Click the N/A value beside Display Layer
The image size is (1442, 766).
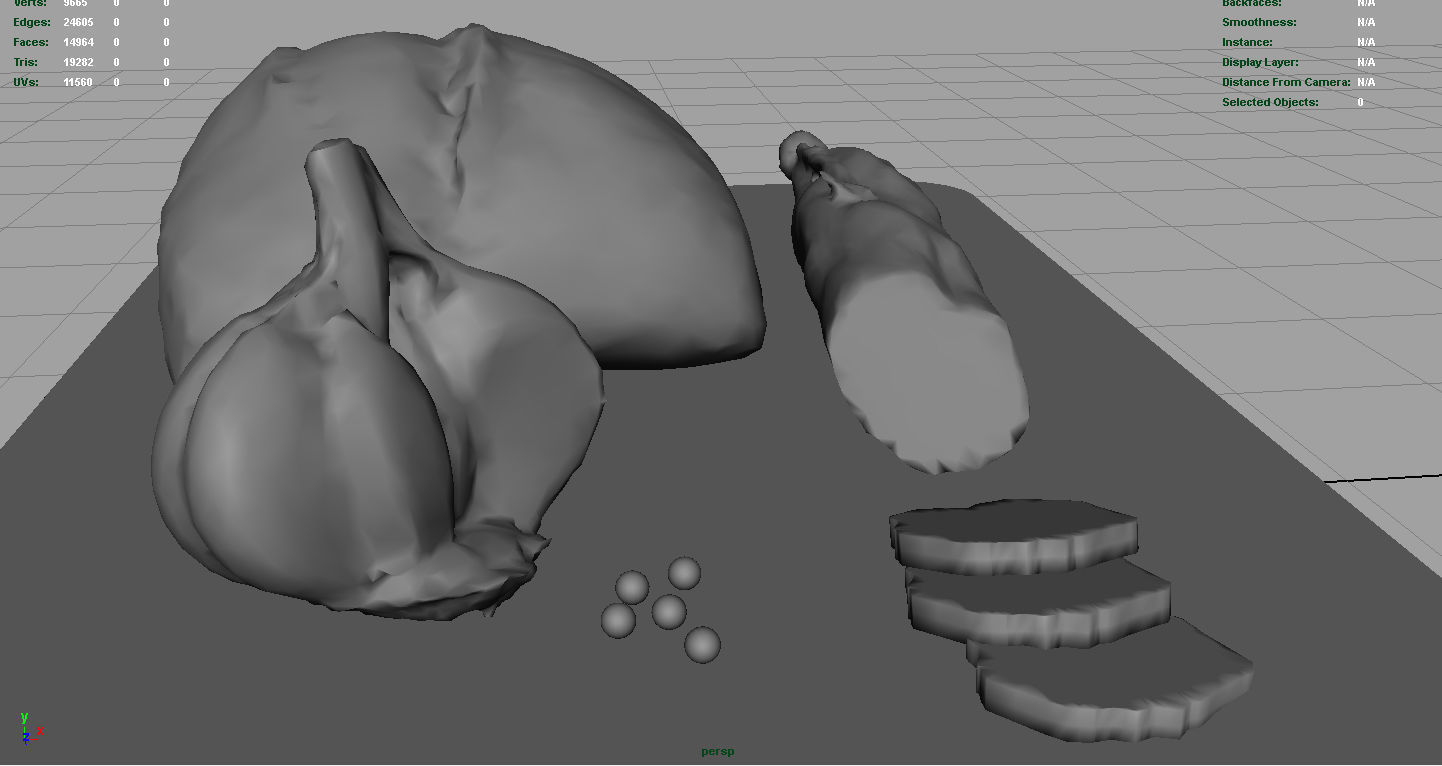(x=1366, y=62)
